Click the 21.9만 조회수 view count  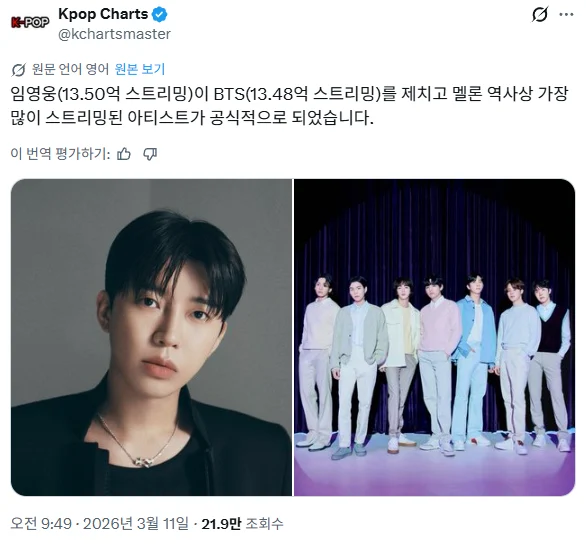tap(242, 523)
